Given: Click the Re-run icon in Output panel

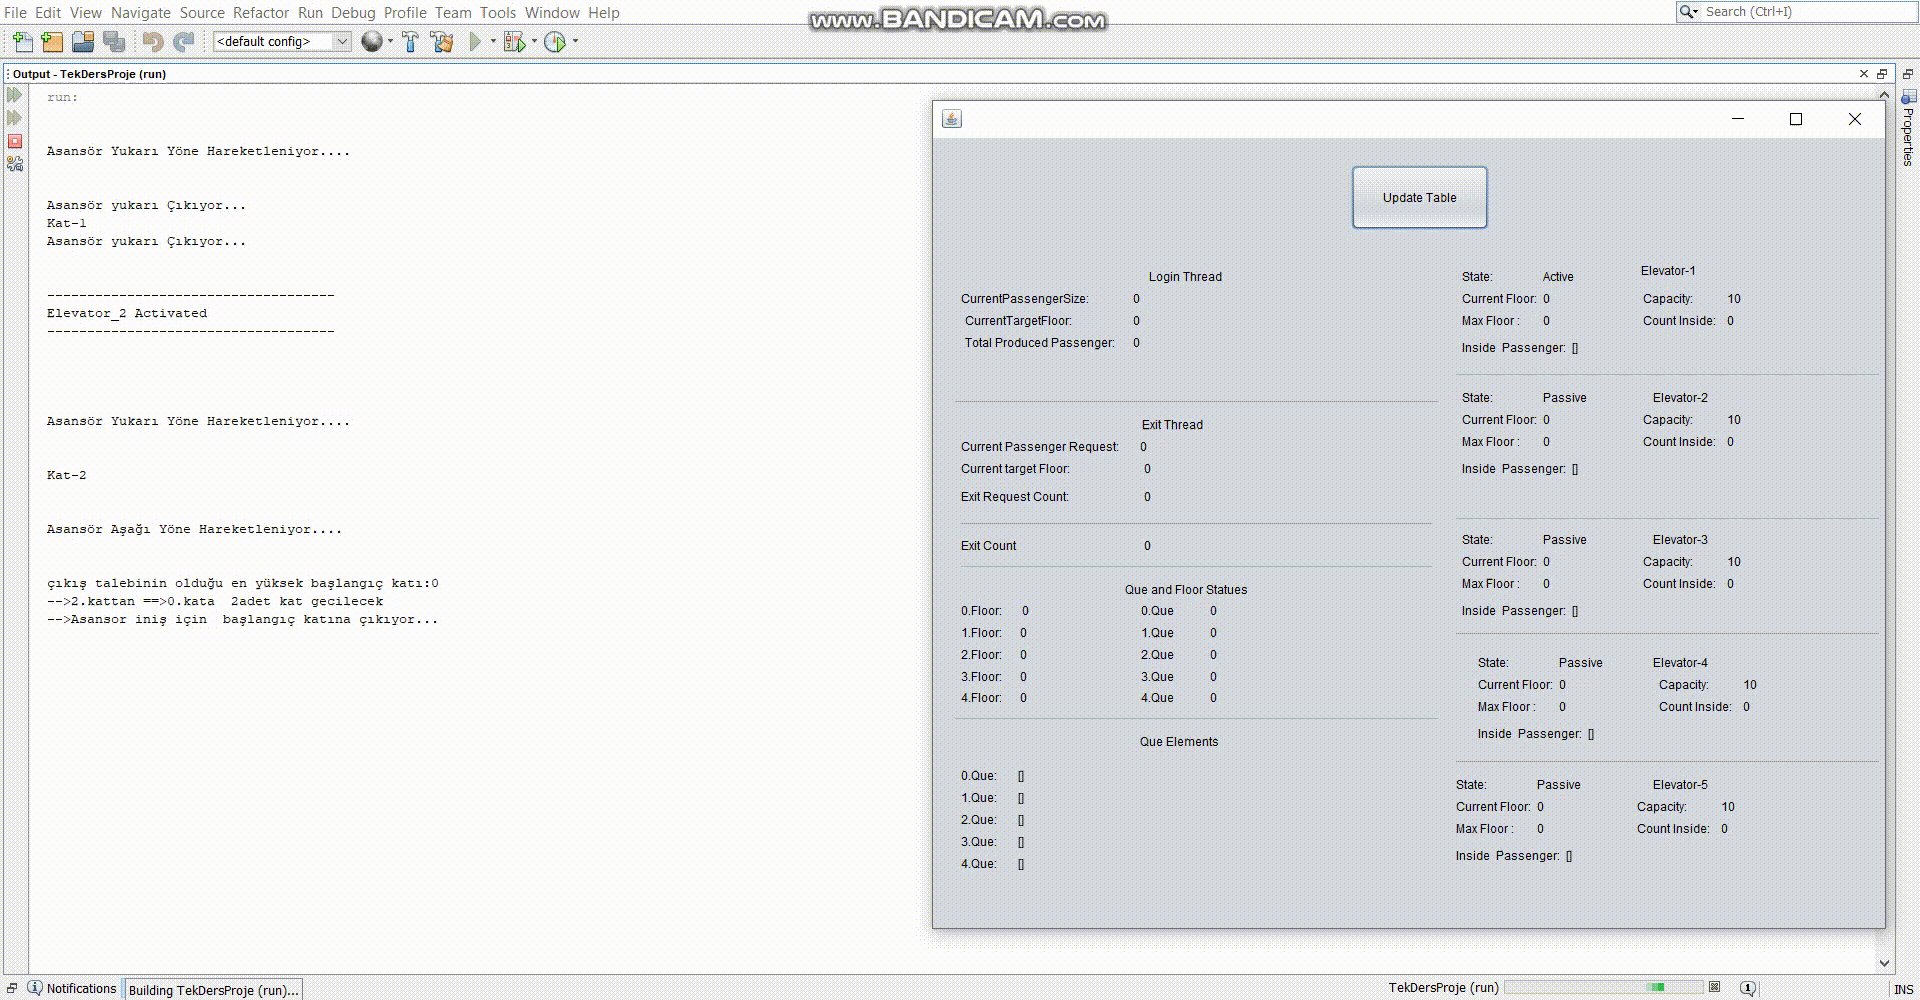Looking at the screenshot, I should [15, 95].
